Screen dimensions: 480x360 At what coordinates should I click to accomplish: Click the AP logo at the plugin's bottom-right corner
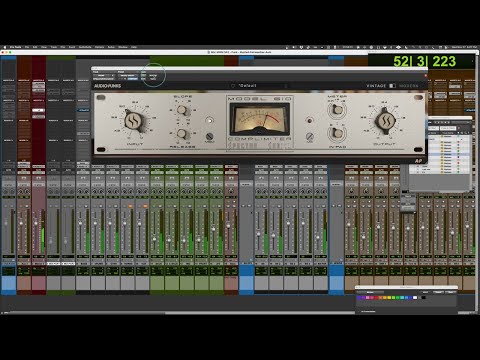pos(418,161)
